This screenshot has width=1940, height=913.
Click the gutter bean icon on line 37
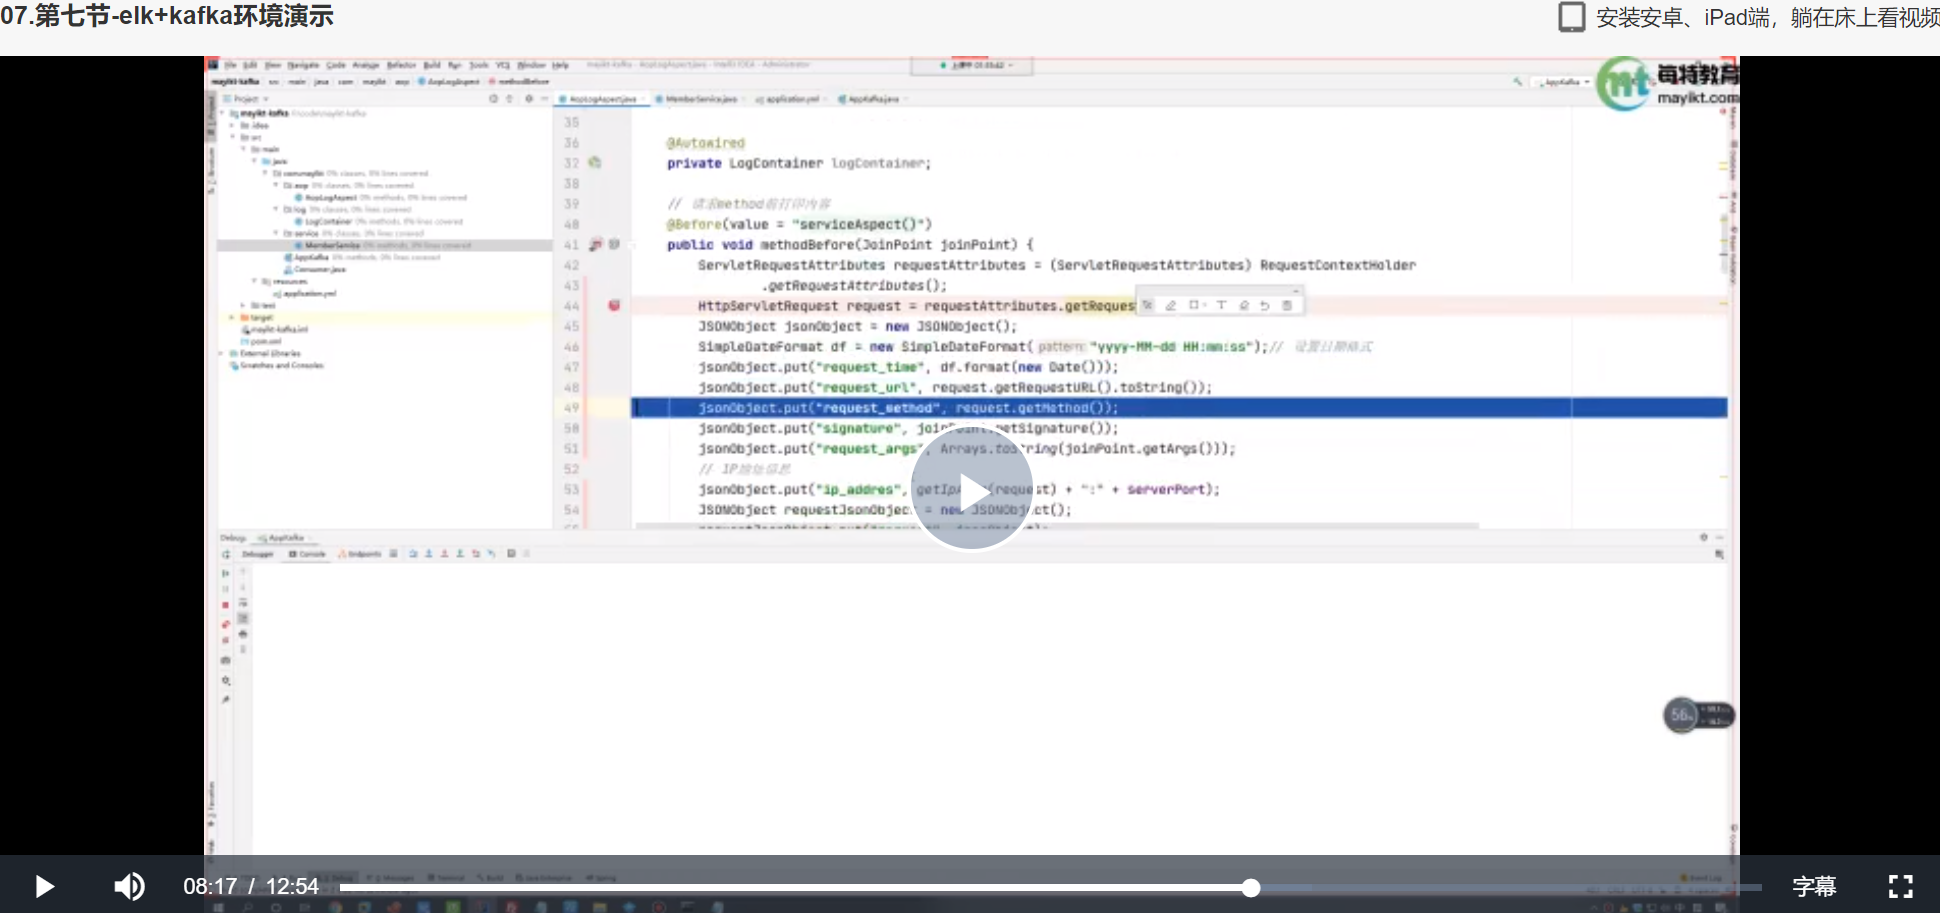tap(595, 163)
